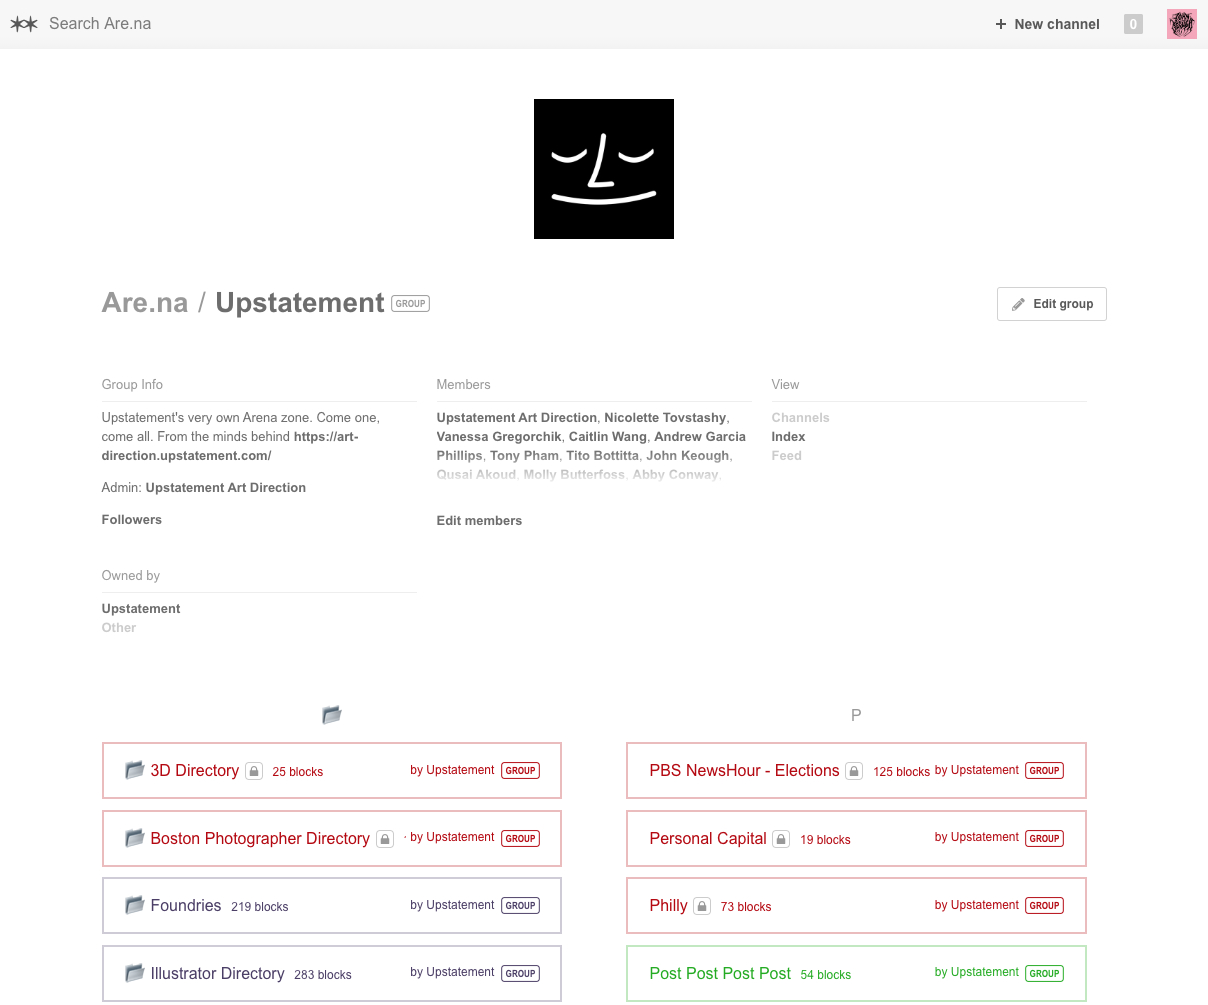Click folder icon beside Illustrator Directory

click(x=134, y=973)
